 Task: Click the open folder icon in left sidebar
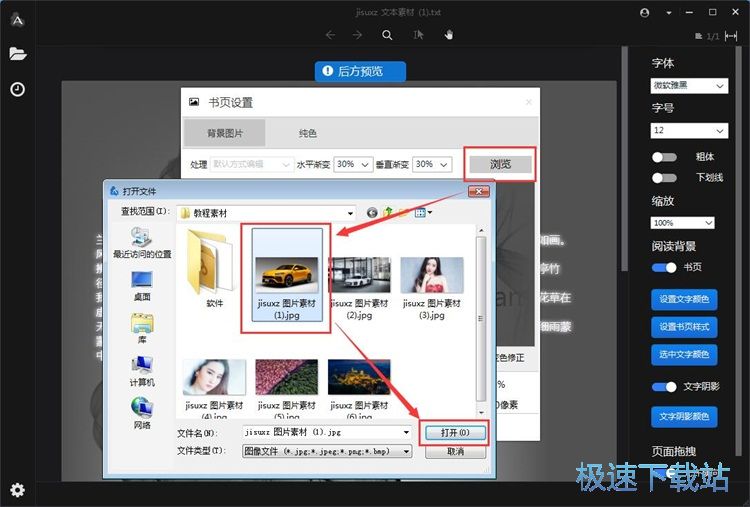[17, 54]
